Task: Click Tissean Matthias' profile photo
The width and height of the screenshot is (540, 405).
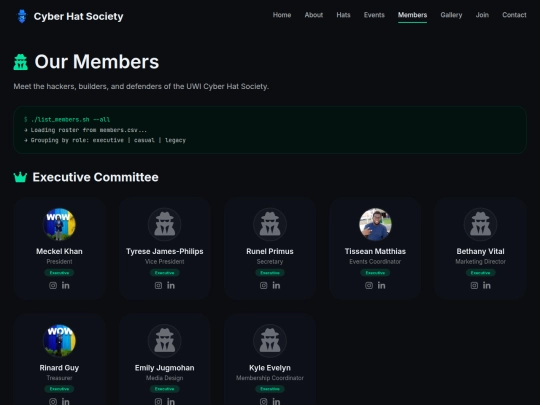Action: pos(375,224)
